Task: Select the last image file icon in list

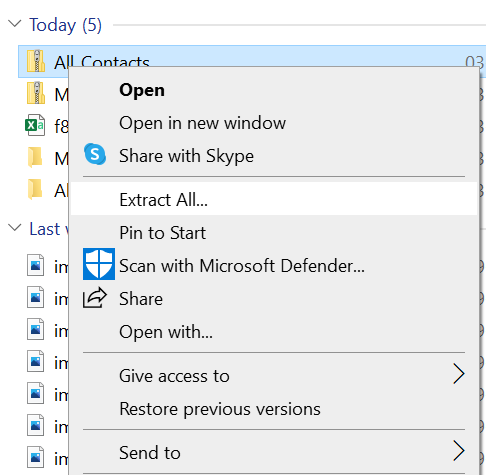Action: (x=35, y=457)
